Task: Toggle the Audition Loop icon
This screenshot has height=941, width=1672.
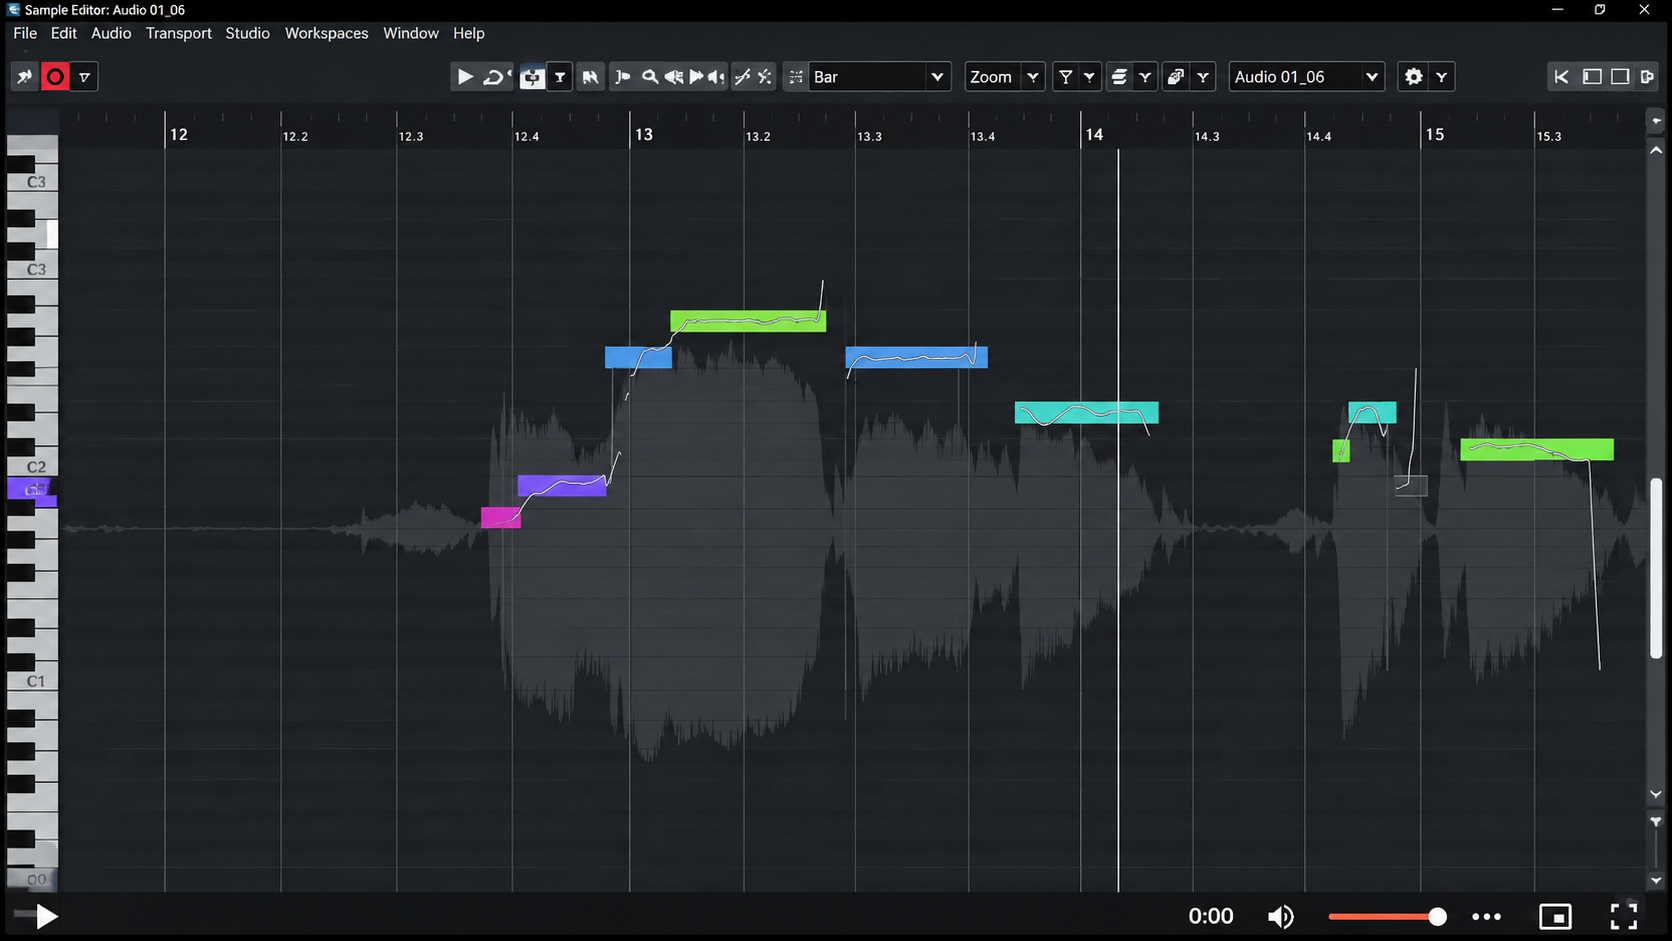Action: pos(495,77)
